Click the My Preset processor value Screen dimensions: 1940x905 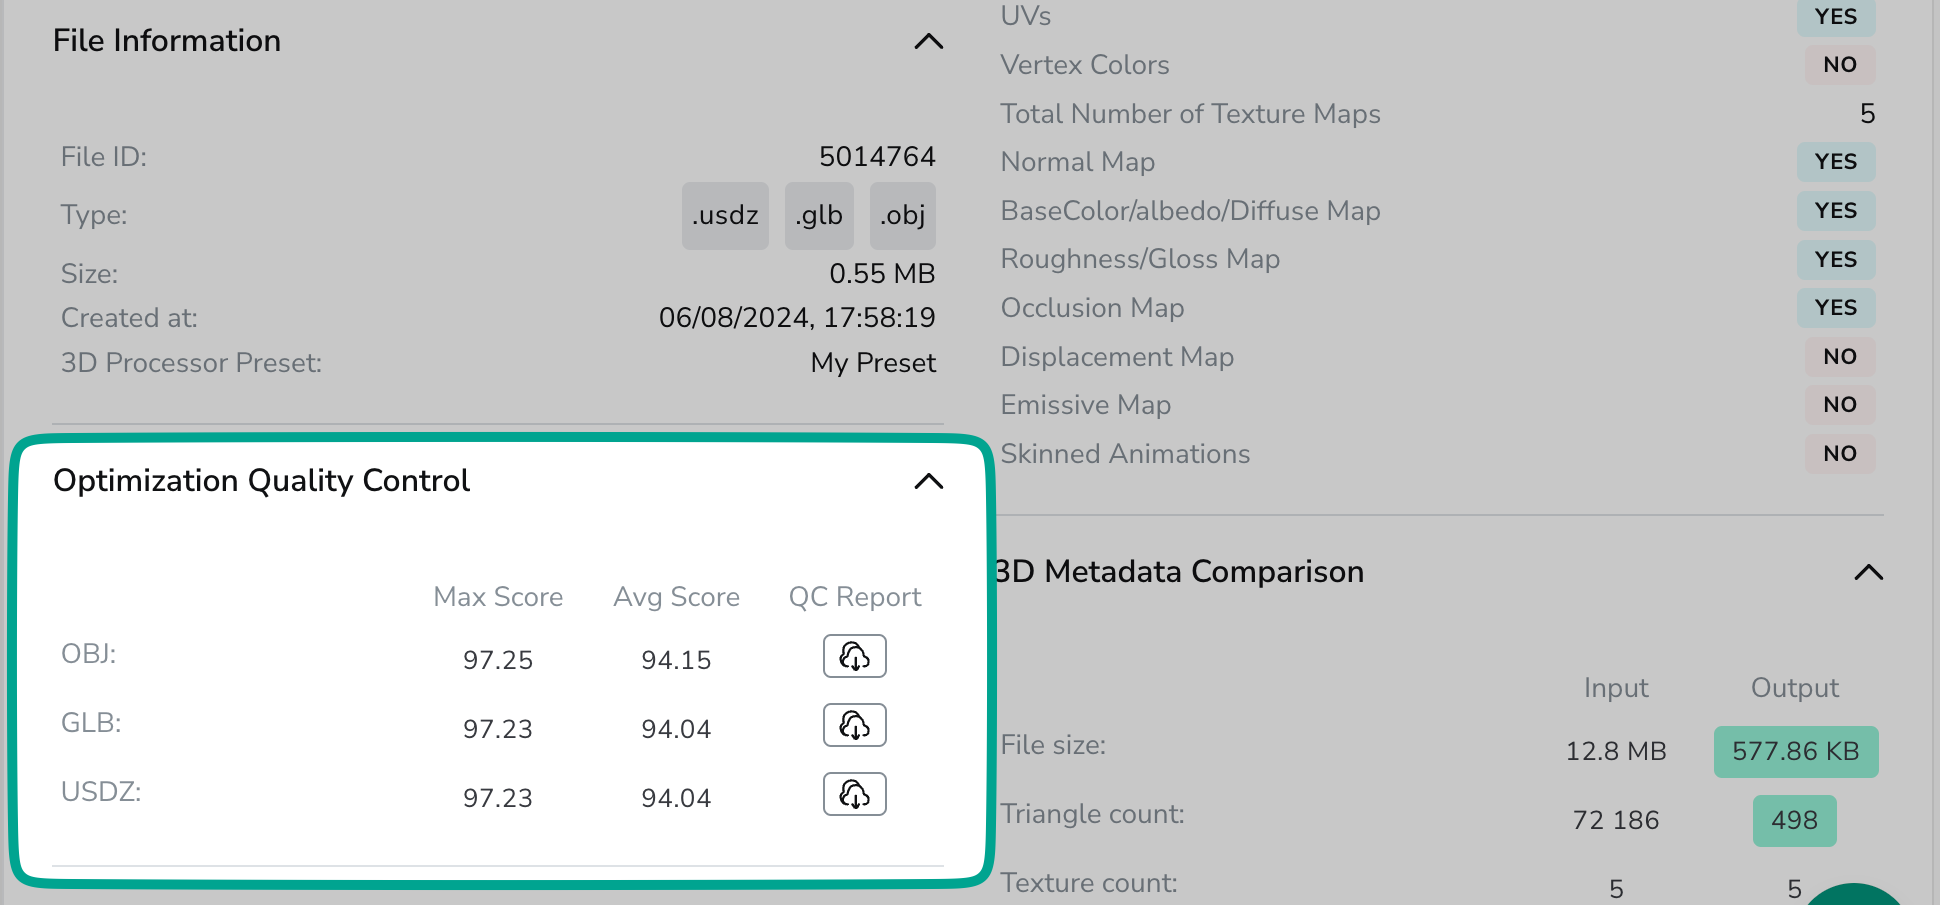point(873,363)
